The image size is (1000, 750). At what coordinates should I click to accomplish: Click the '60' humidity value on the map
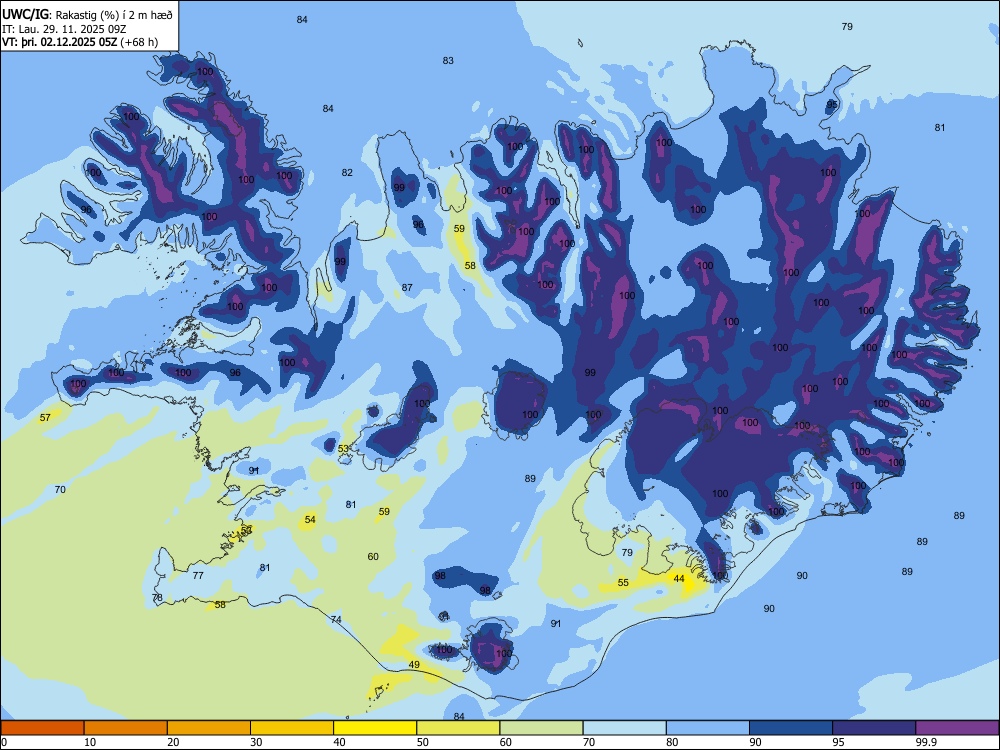pyautogui.click(x=373, y=556)
